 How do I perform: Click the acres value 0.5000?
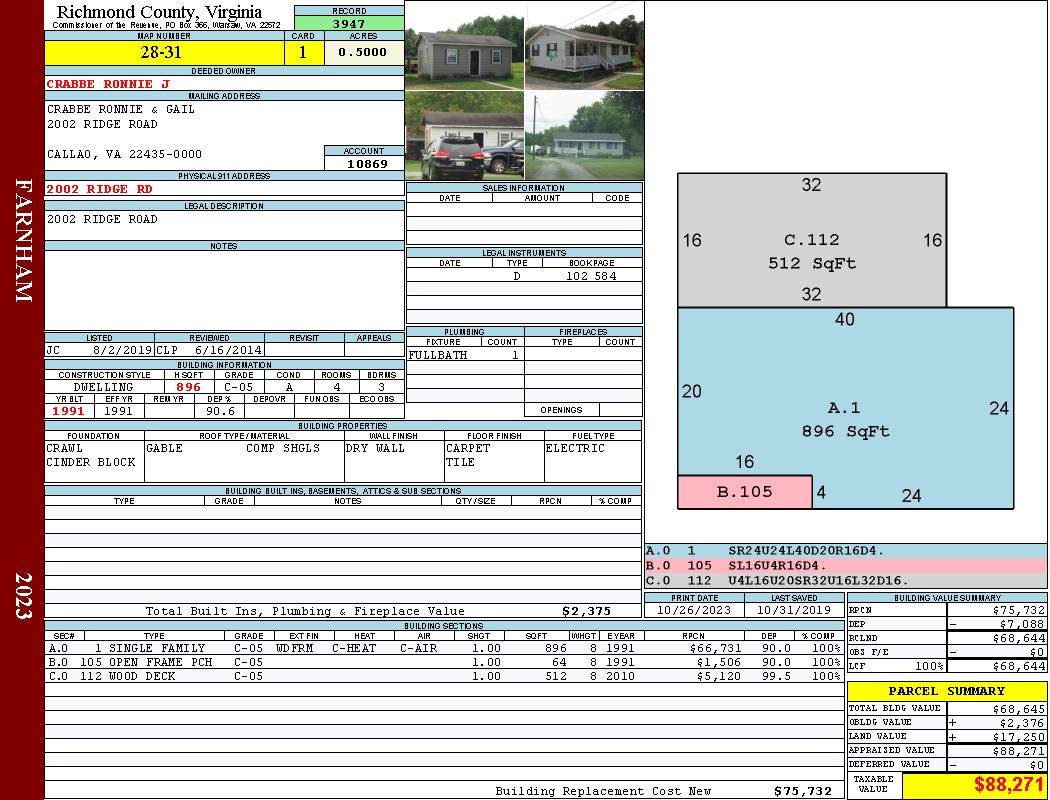coord(364,52)
